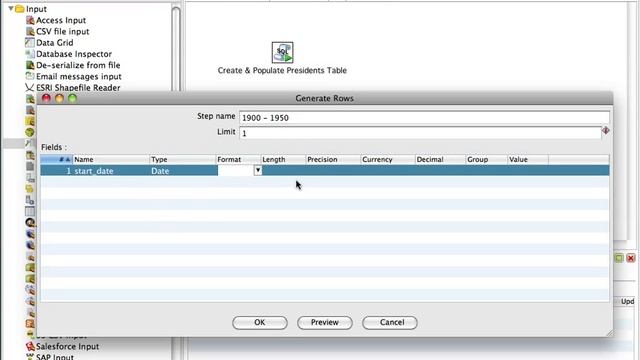The image size is (640, 360).
Task: Select De-serialize from file step
Action: (x=78, y=65)
